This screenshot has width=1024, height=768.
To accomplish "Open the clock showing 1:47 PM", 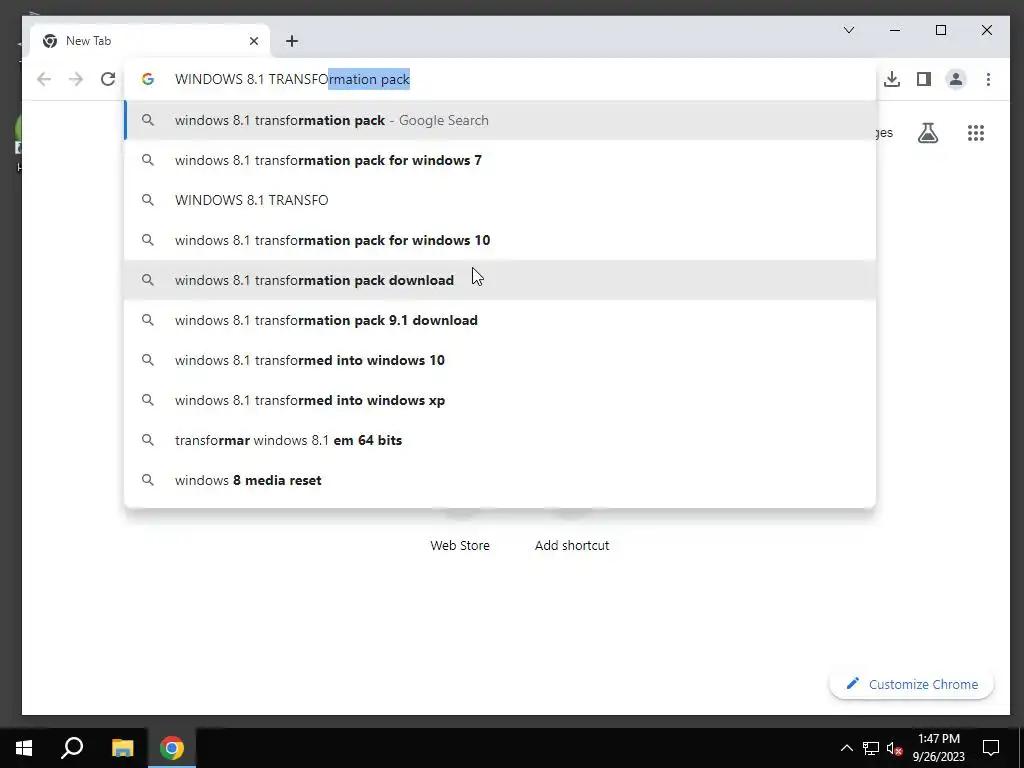I will pos(938,748).
